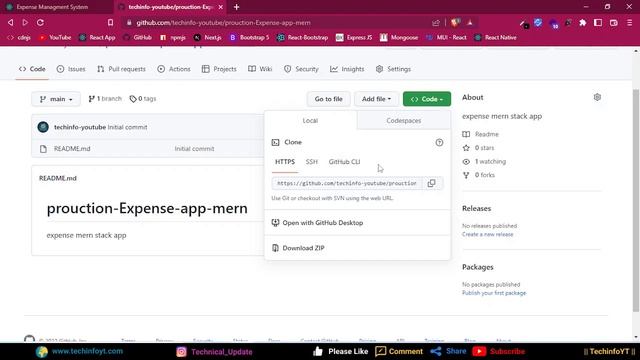Open the MUI - React bookmark

pos(446,38)
